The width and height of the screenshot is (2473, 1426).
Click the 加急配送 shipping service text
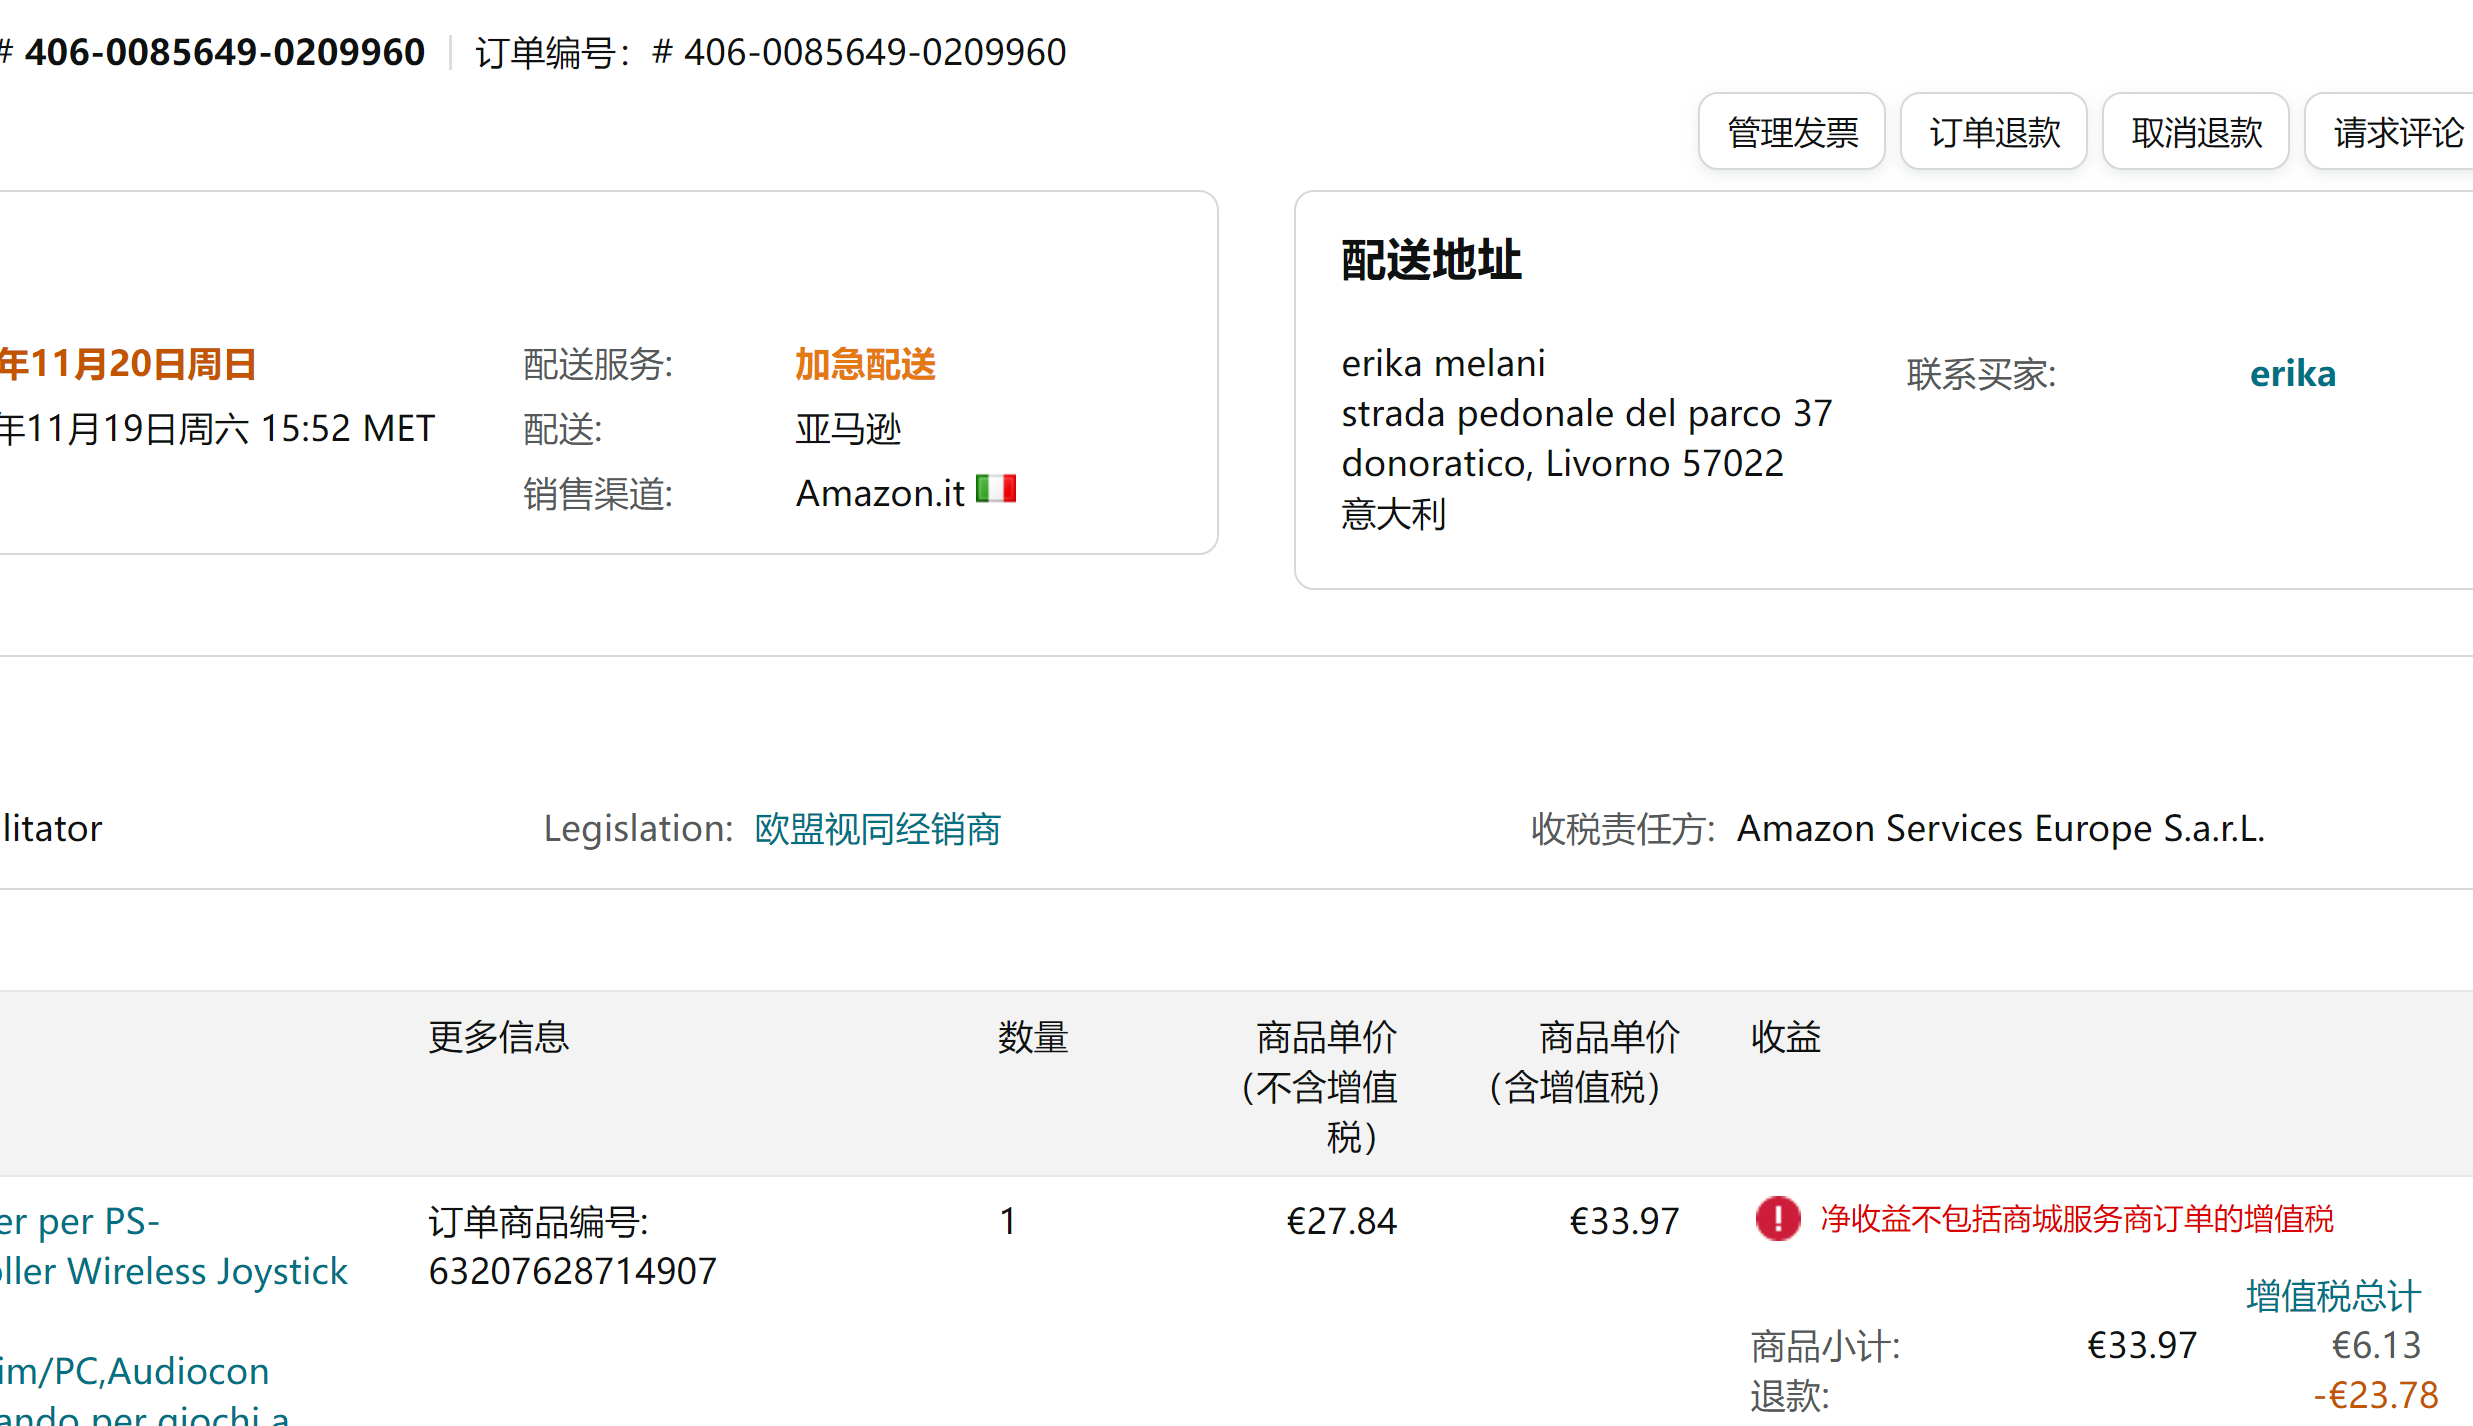click(x=865, y=364)
